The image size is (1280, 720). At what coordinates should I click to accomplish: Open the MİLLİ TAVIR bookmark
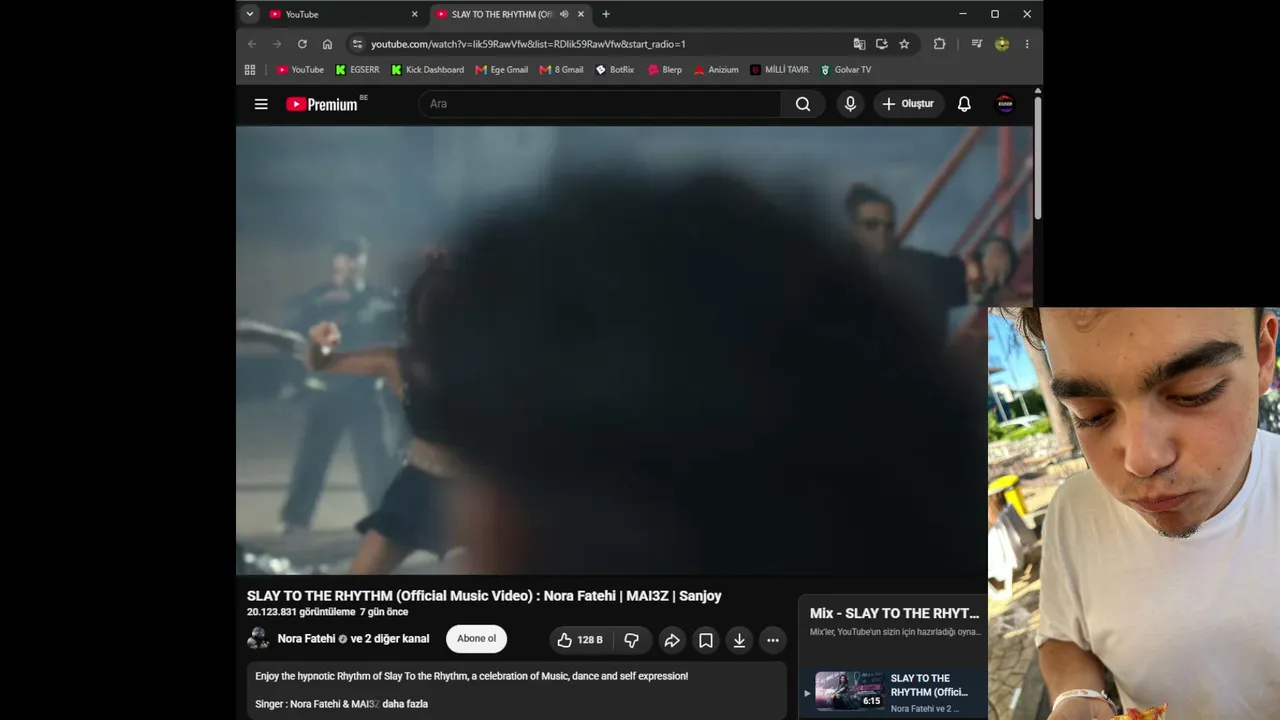tap(779, 70)
